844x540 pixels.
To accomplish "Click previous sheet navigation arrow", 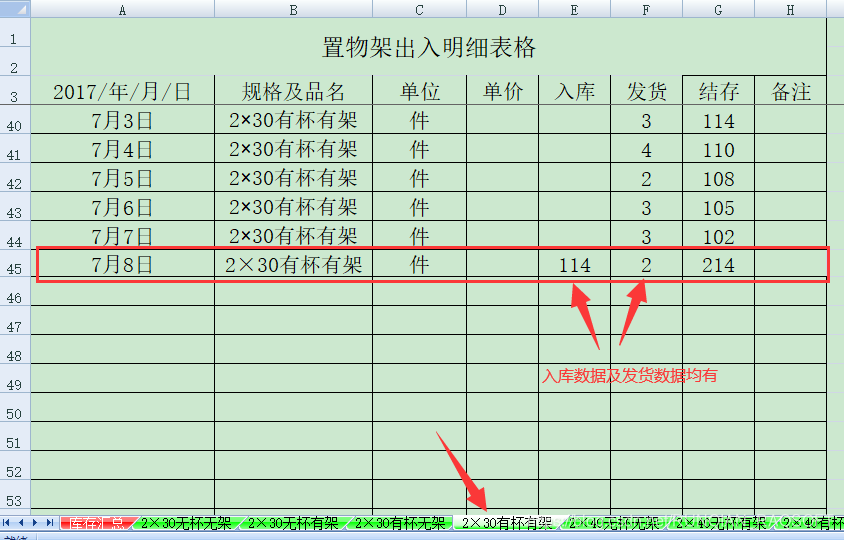I will 21,523.
